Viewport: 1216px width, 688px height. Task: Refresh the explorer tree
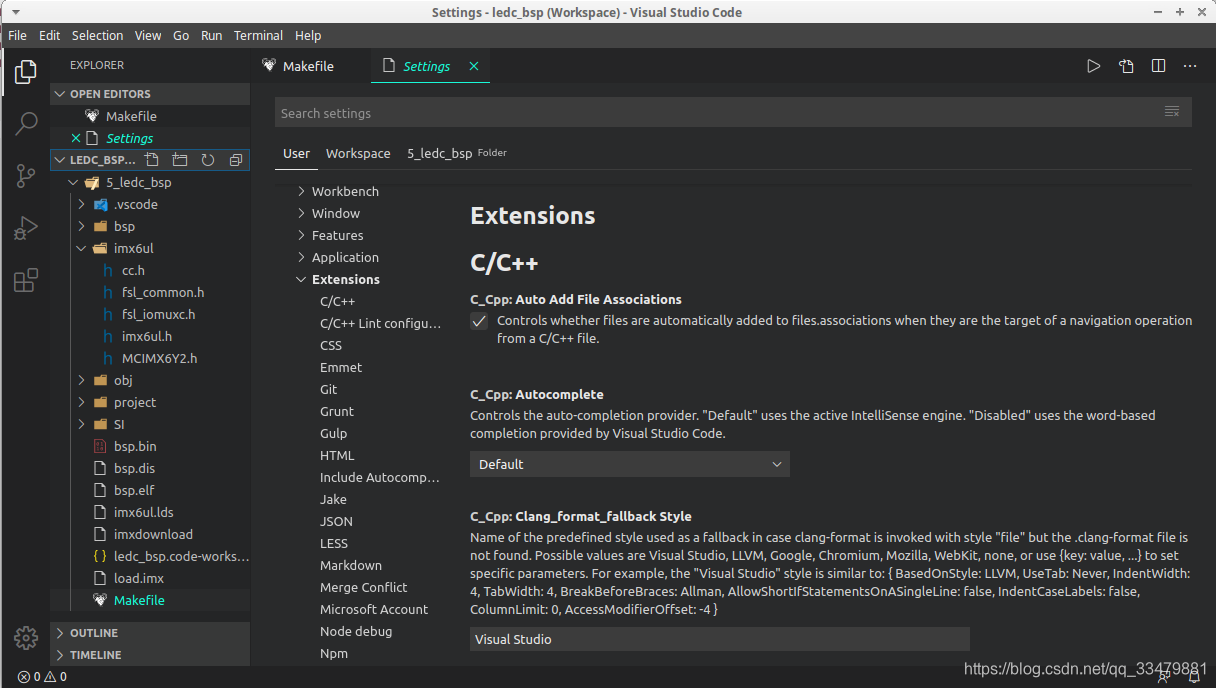coord(208,160)
